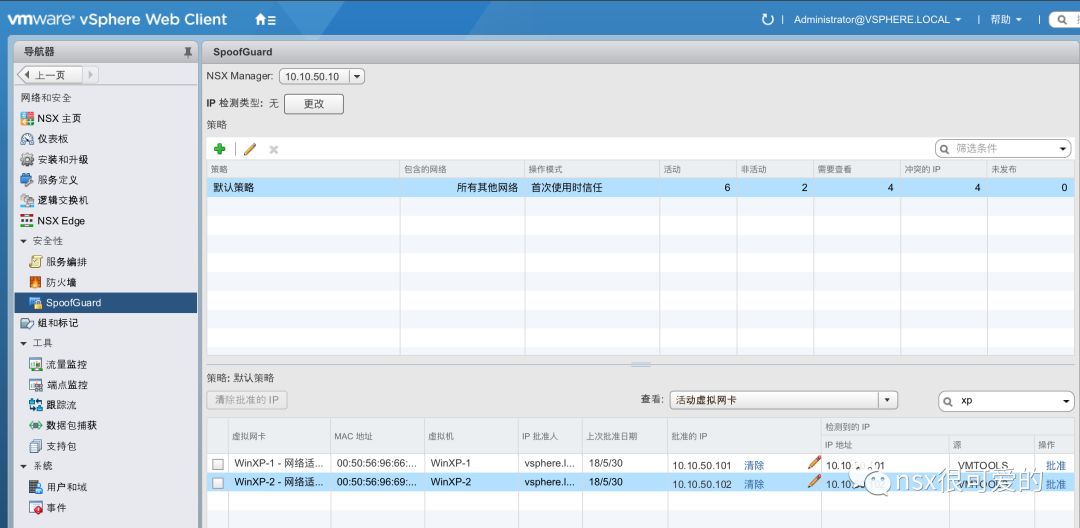
Task: Select 服务编排 in the navigator
Action: click(67, 262)
